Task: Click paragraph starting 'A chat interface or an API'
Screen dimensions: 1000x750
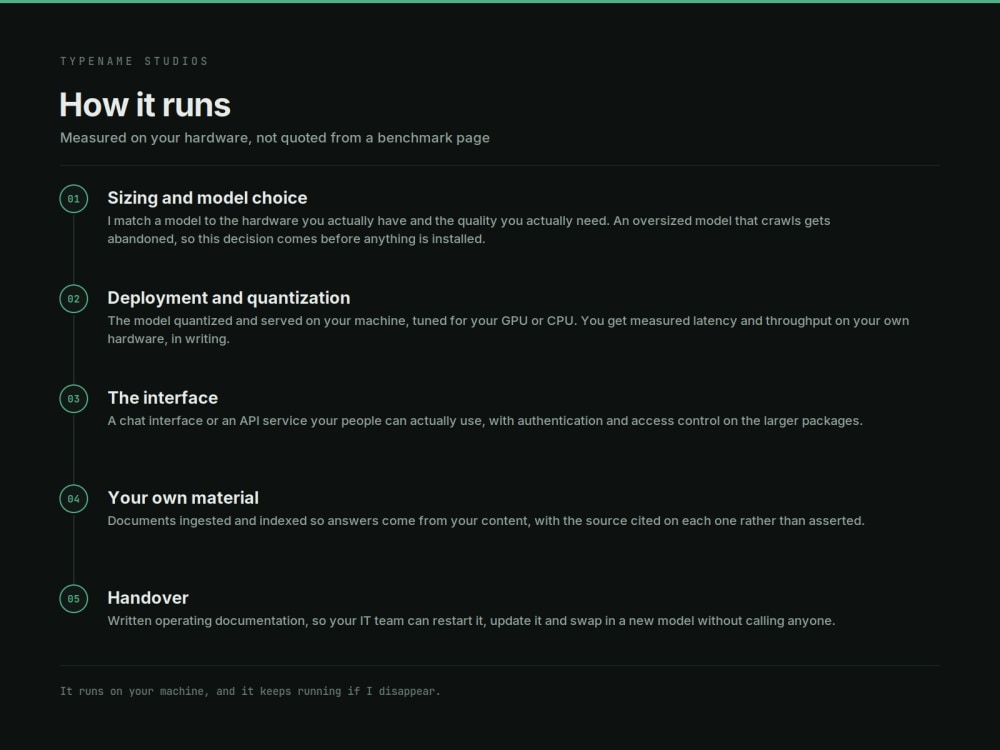Action: click(x=485, y=421)
